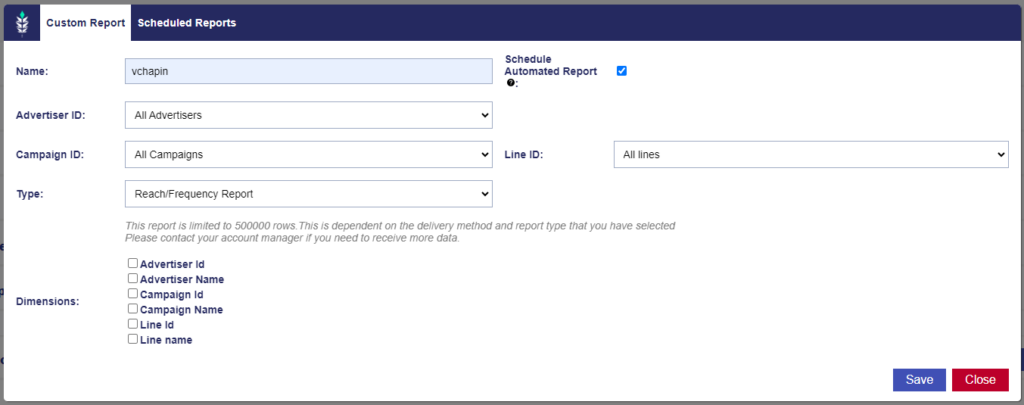The width and height of the screenshot is (1024, 405).
Task: Change the report Type dropdown
Action: point(308,194)
